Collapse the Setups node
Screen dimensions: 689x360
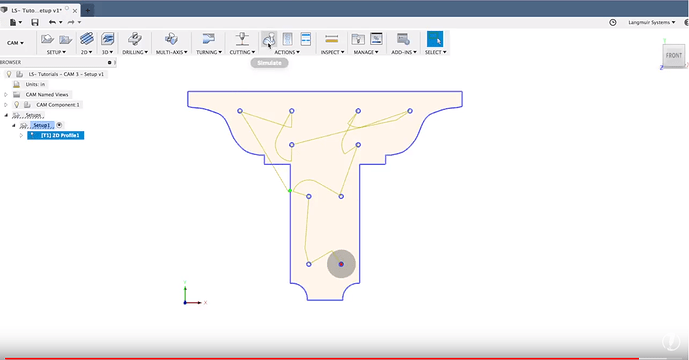pos(6,115)
